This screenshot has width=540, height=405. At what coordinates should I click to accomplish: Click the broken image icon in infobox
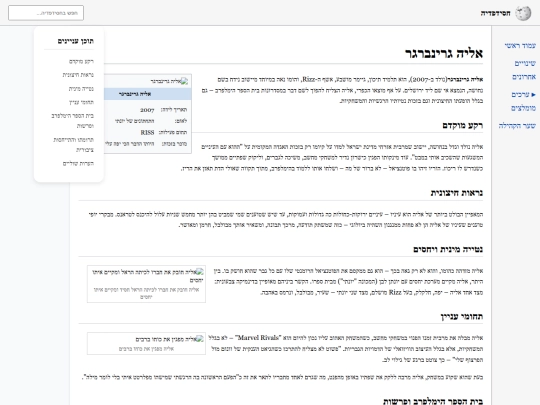[184, 81]
